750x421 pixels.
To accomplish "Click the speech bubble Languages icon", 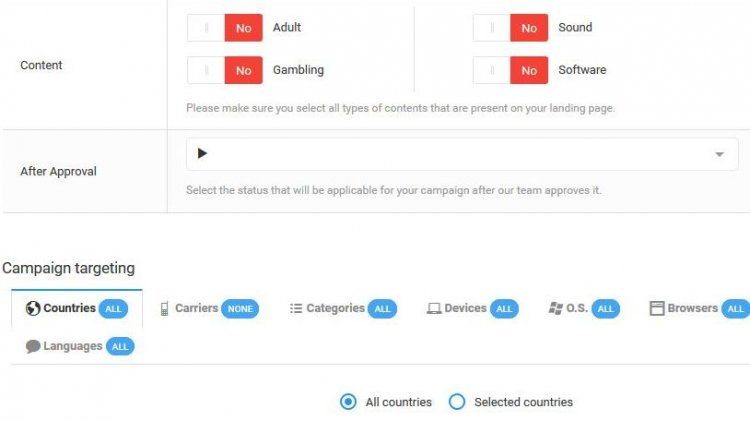I will [x=33, y=346].
